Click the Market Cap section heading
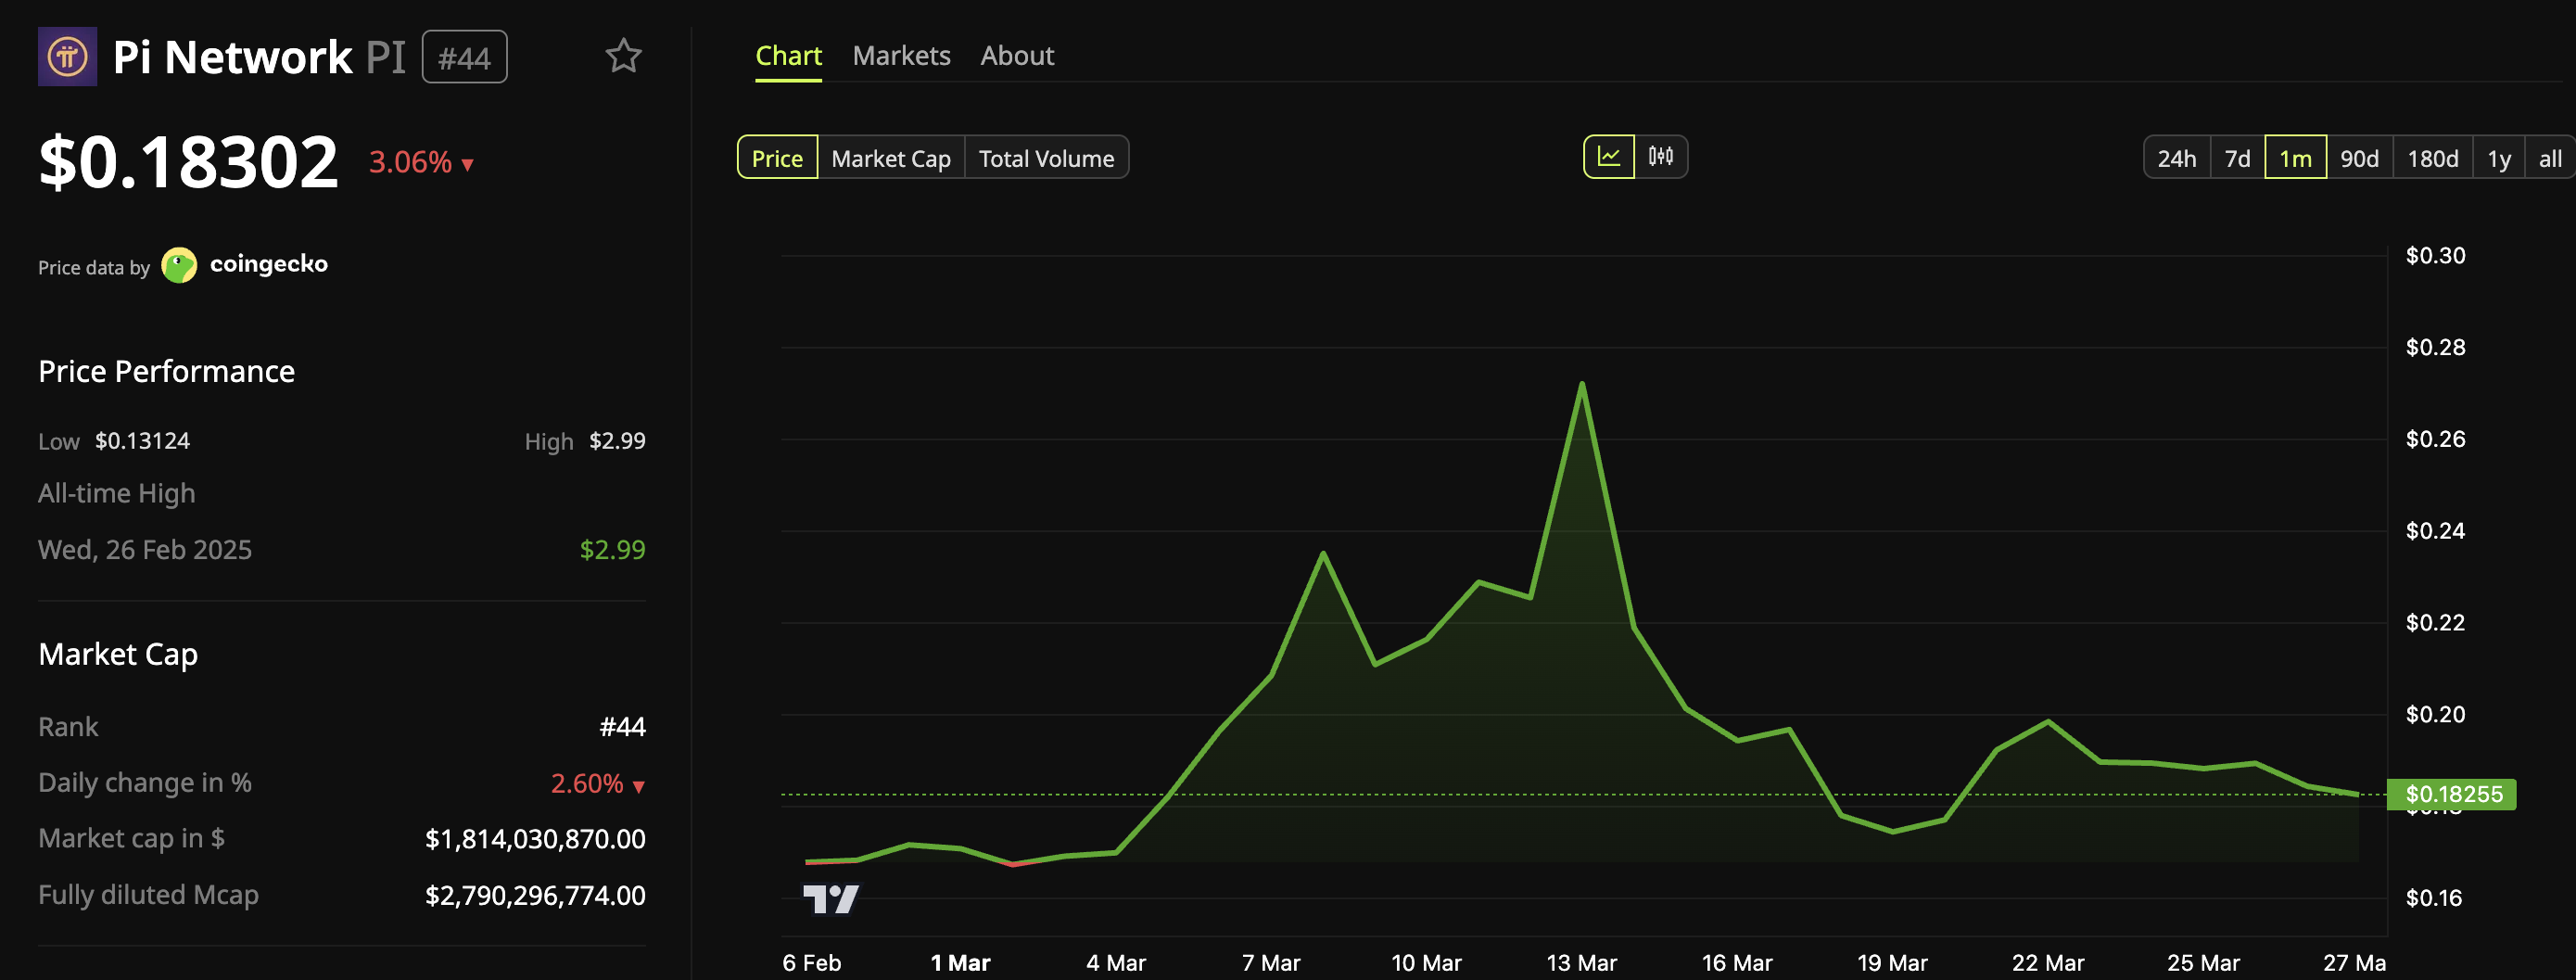The width and height of the screenshot is (2576, 980). pyautogui.click(x=118, y=654)
